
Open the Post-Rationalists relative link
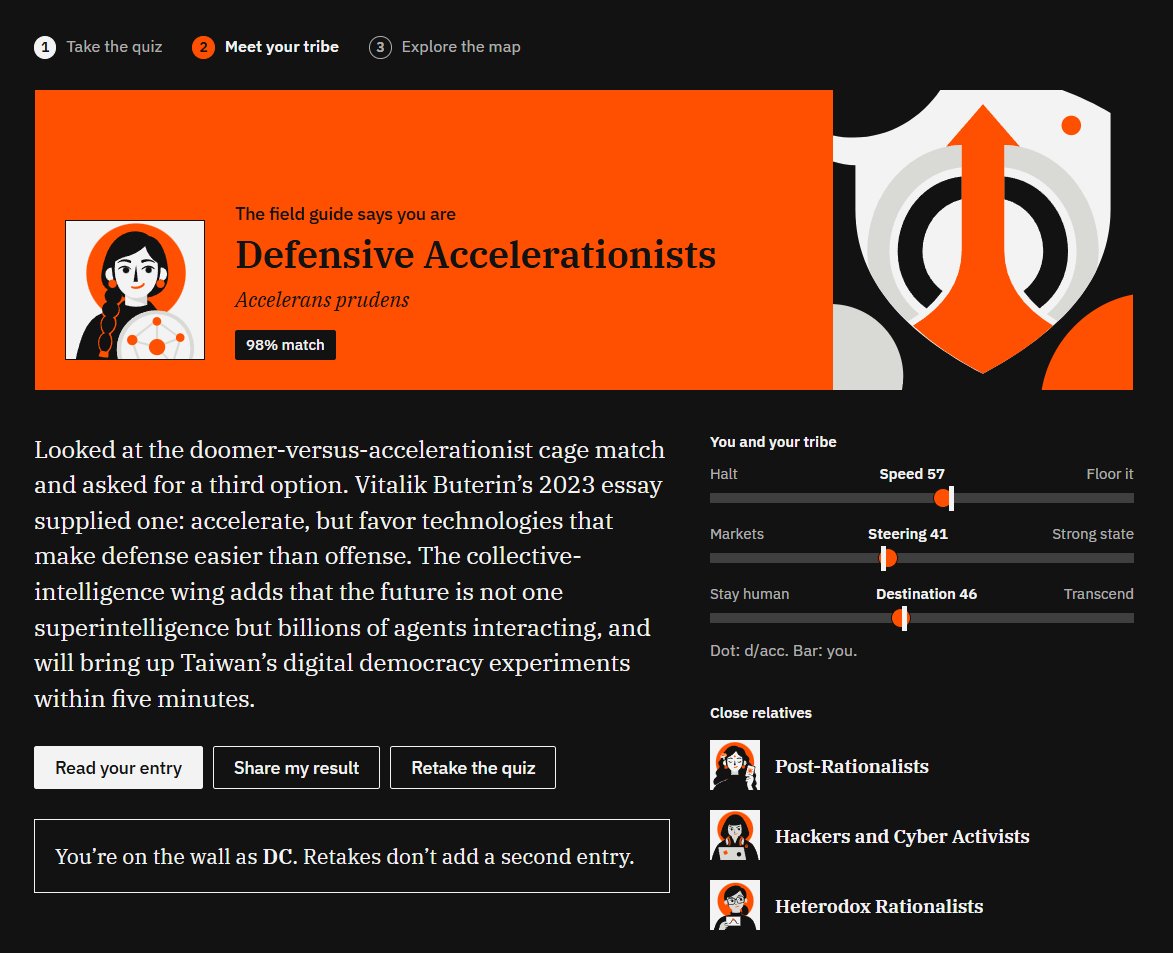pos(851,766)
